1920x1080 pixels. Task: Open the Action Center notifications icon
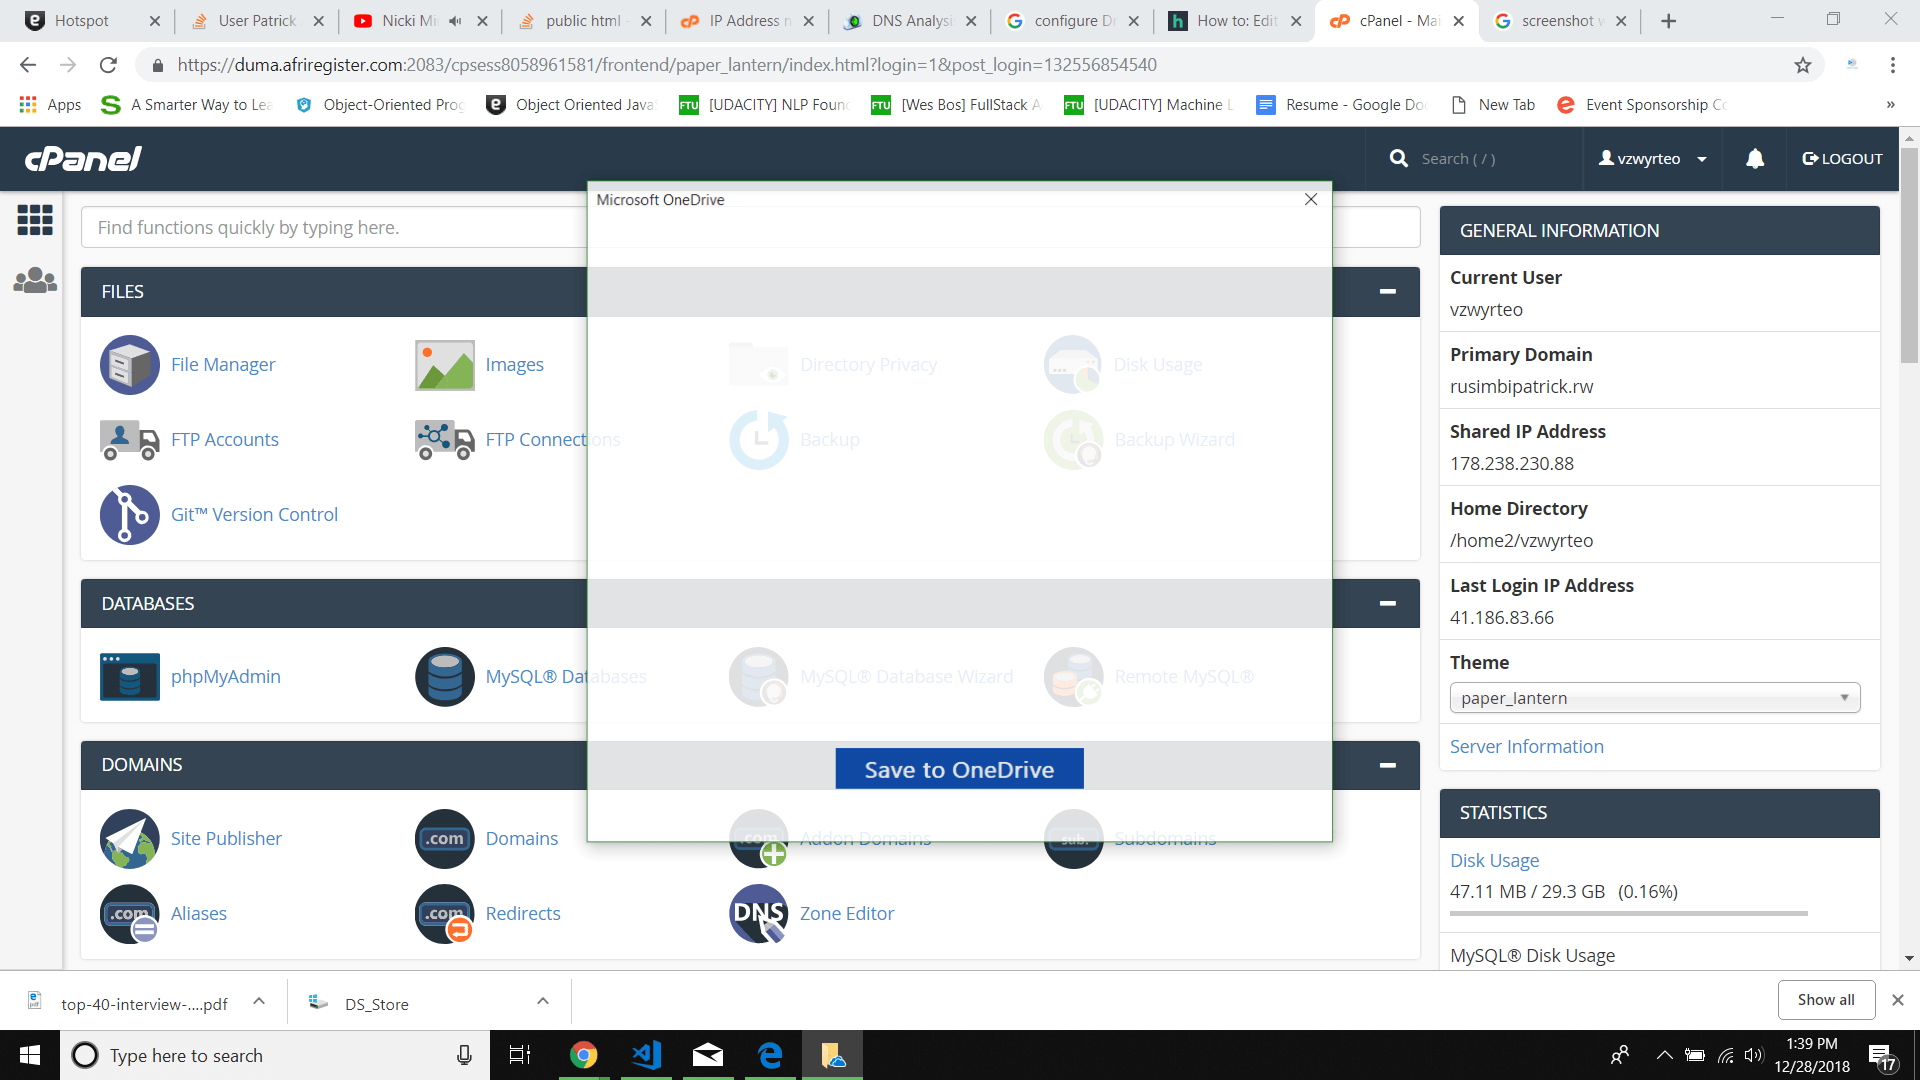pos(1882,1056)
